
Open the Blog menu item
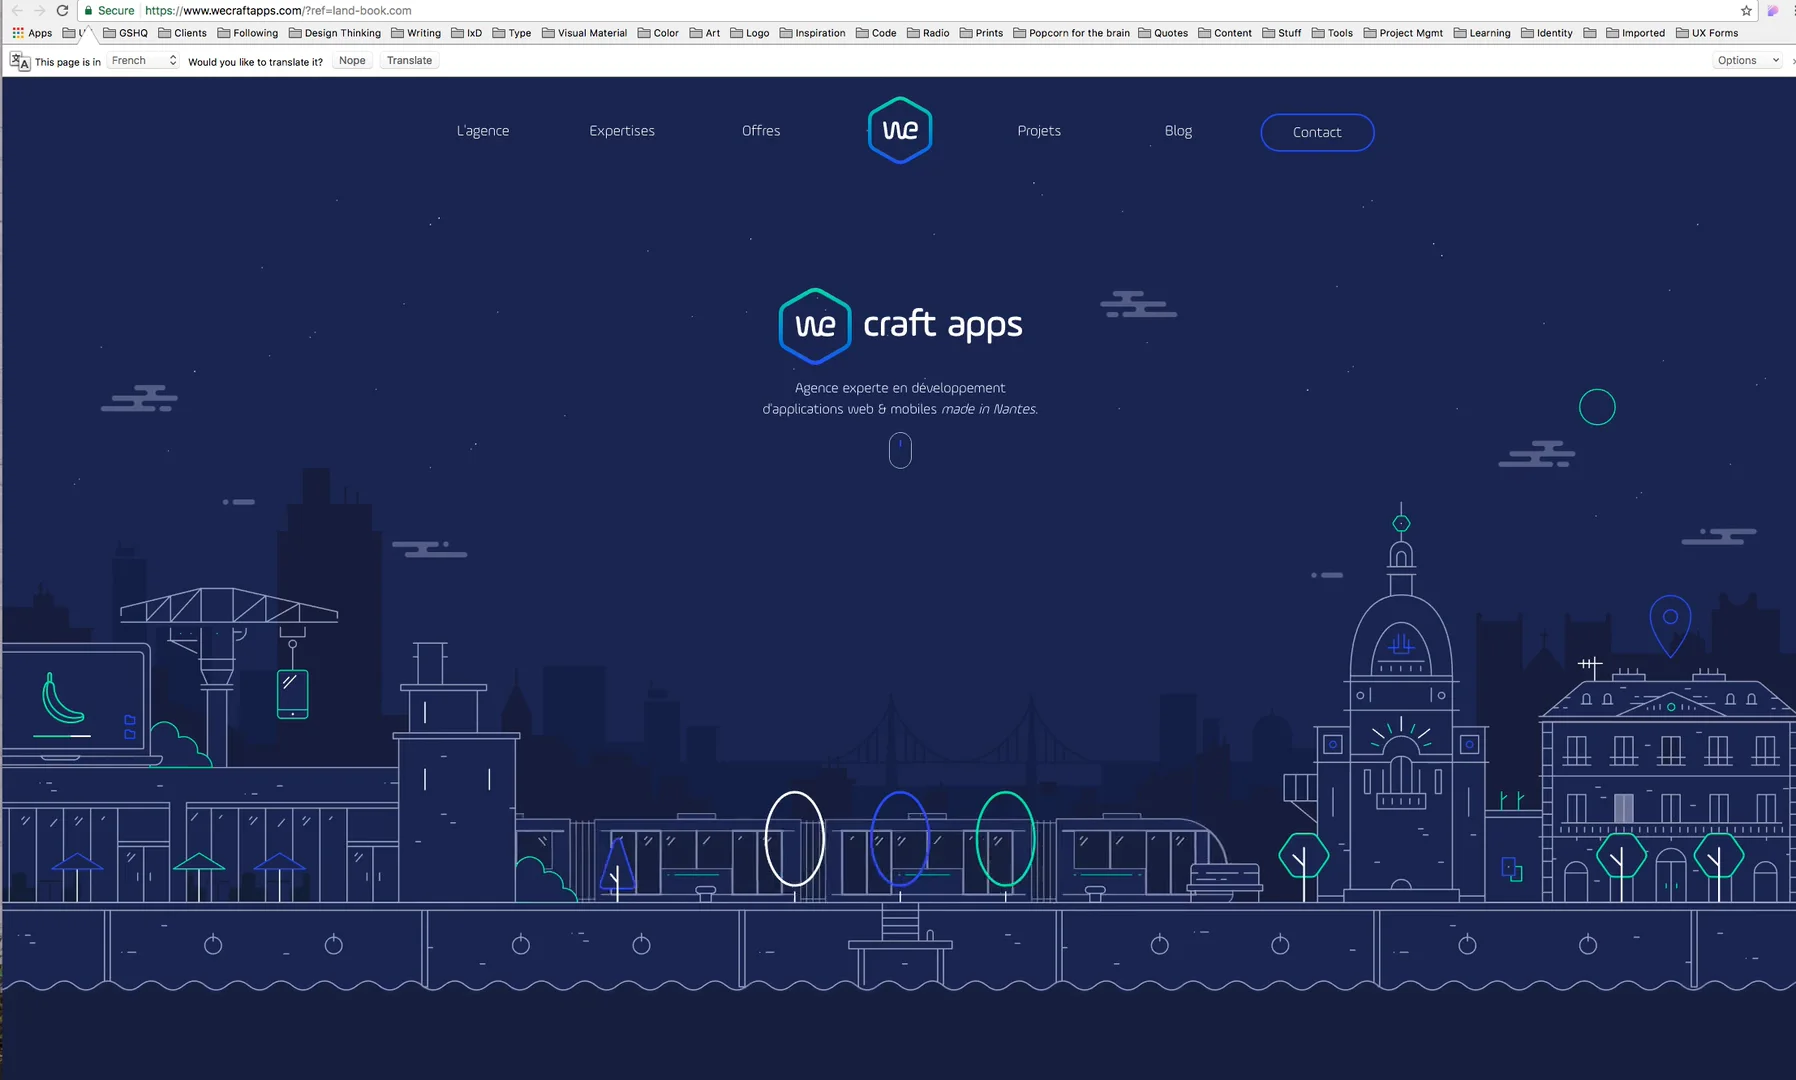[1178, 131]
